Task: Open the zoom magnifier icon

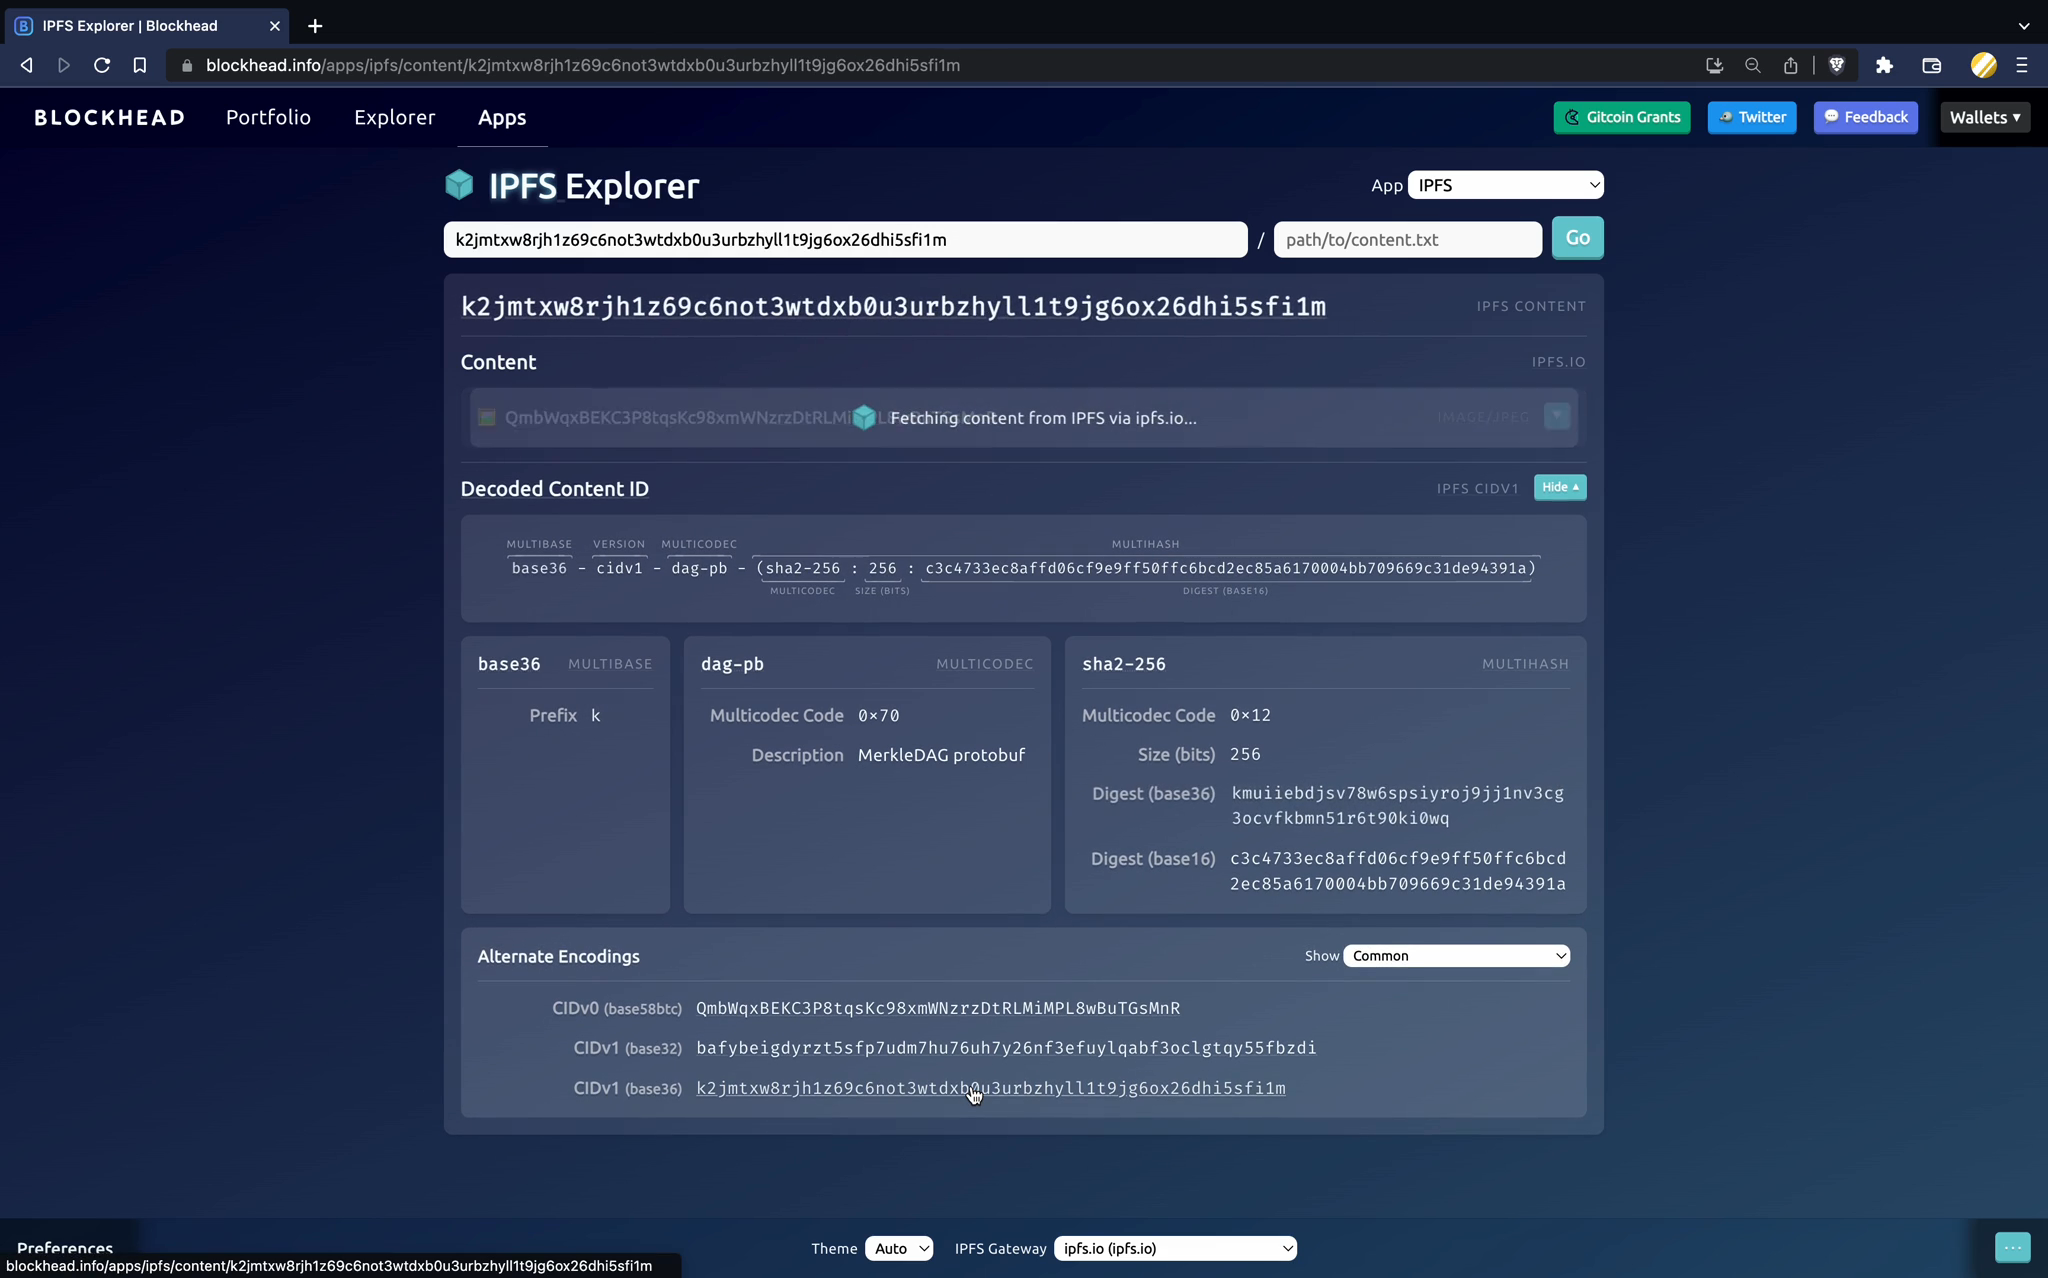Action: tap(1752, 65)
